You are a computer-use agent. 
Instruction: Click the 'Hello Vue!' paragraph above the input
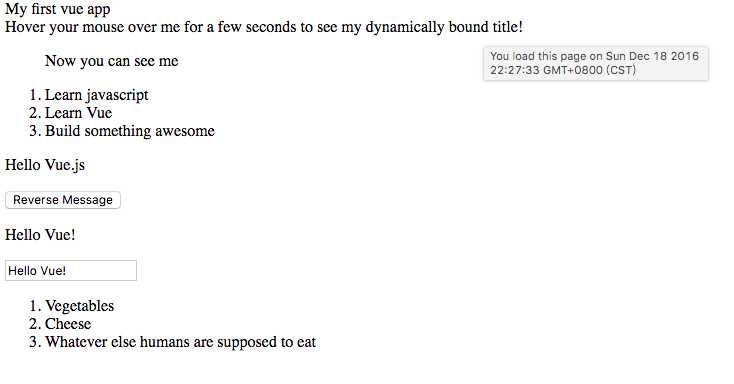click(x=40, y=235)
